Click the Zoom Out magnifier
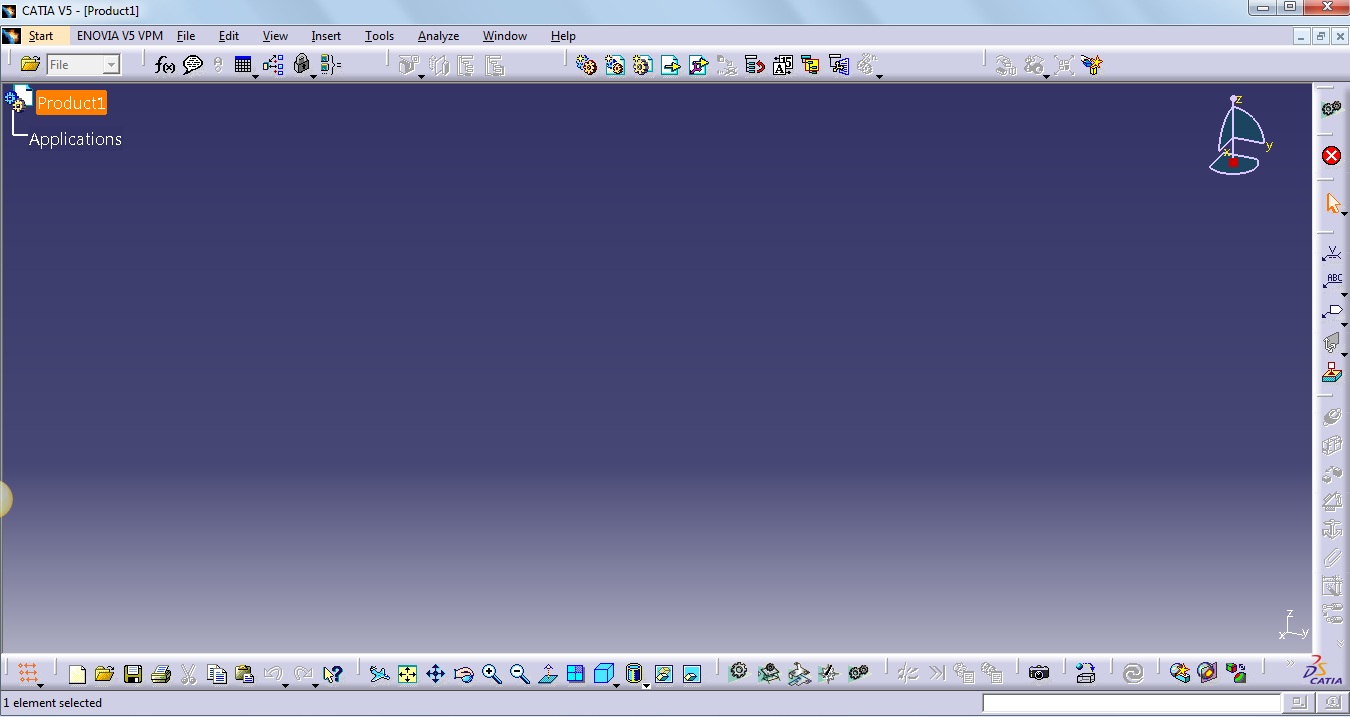The image size is (1350, 717). point(519,674)
